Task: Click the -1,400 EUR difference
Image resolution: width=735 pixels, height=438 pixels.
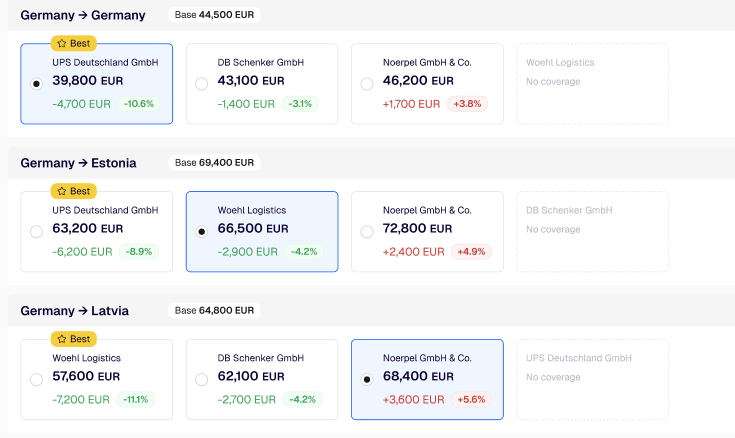Action: pos(246,104)
